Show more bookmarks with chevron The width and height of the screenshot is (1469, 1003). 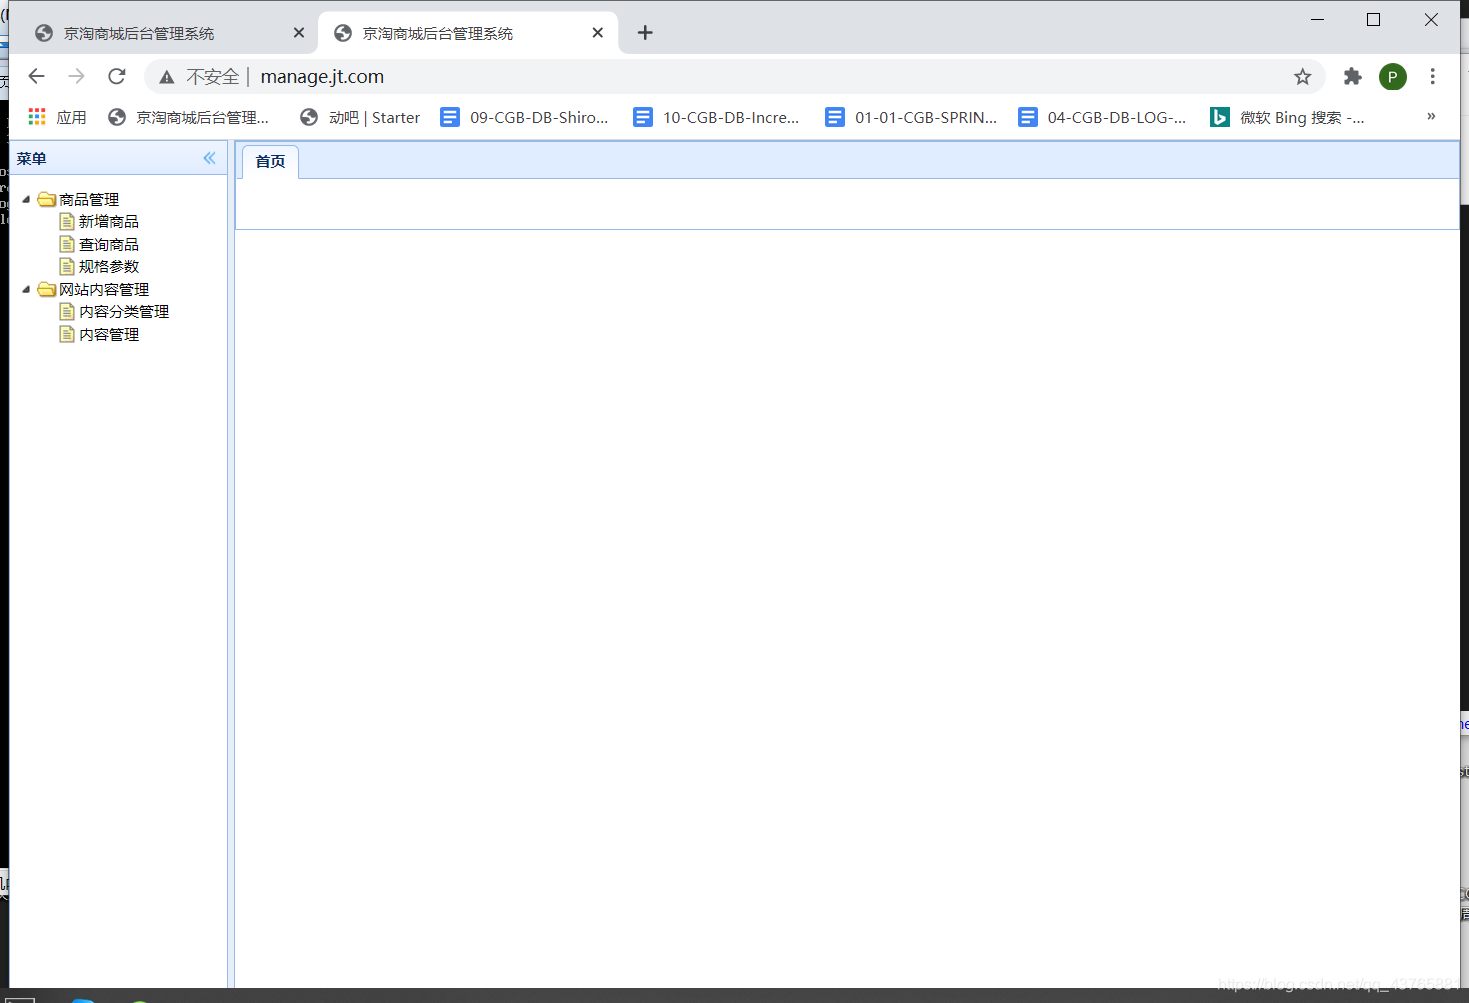pyautogui.click(x=1431, y=116)
